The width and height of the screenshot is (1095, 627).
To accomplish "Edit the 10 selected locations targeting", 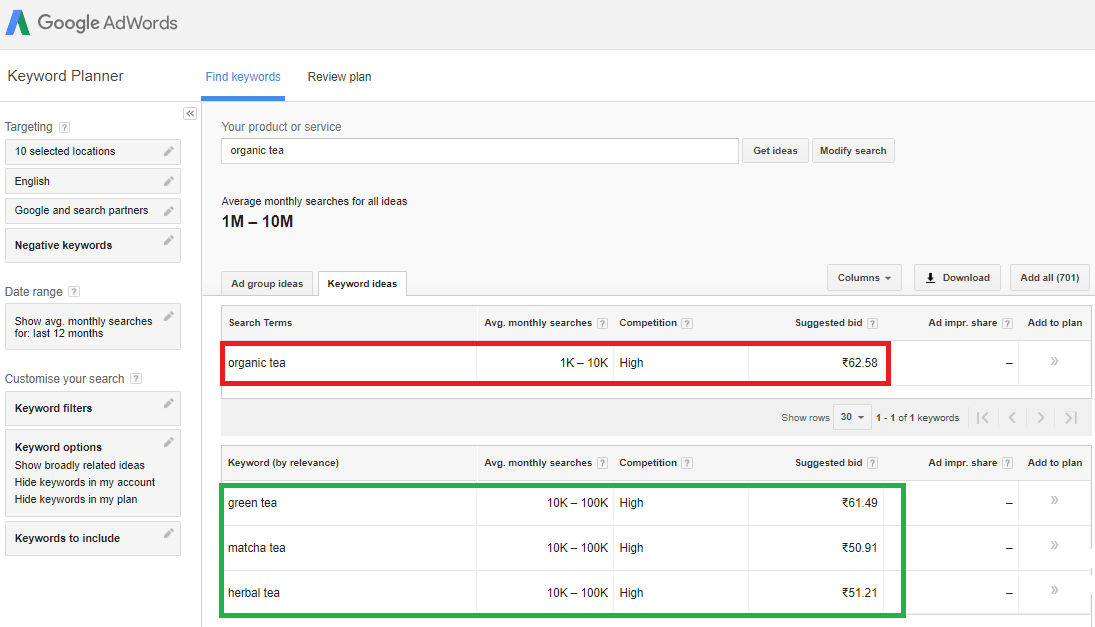I will click(168, 151).
